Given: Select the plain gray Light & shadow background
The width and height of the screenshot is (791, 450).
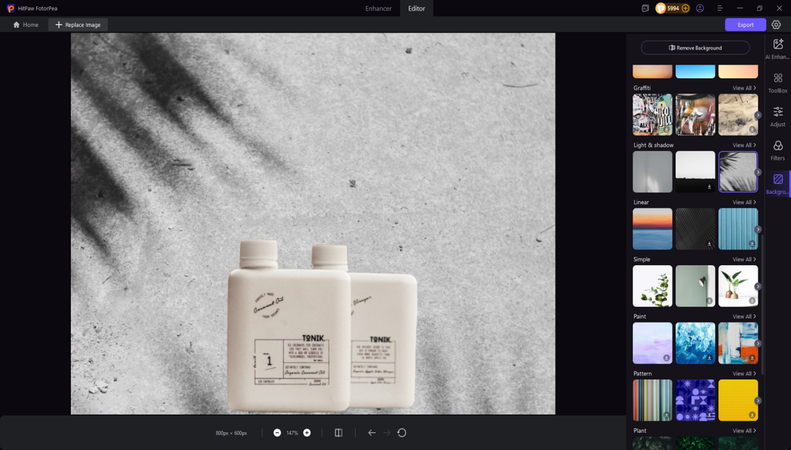Looking at the screenshot, I should coord(652,172).
